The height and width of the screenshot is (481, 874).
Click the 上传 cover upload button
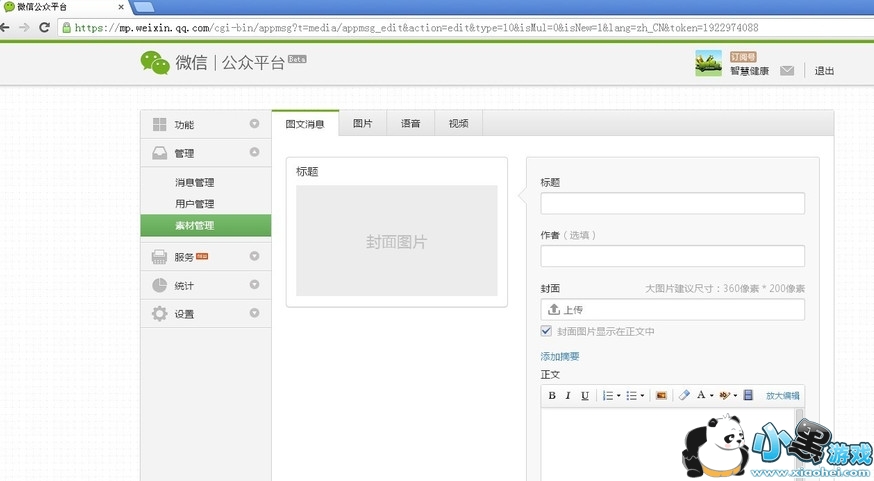pyautogui.click(x=672, y=309)
